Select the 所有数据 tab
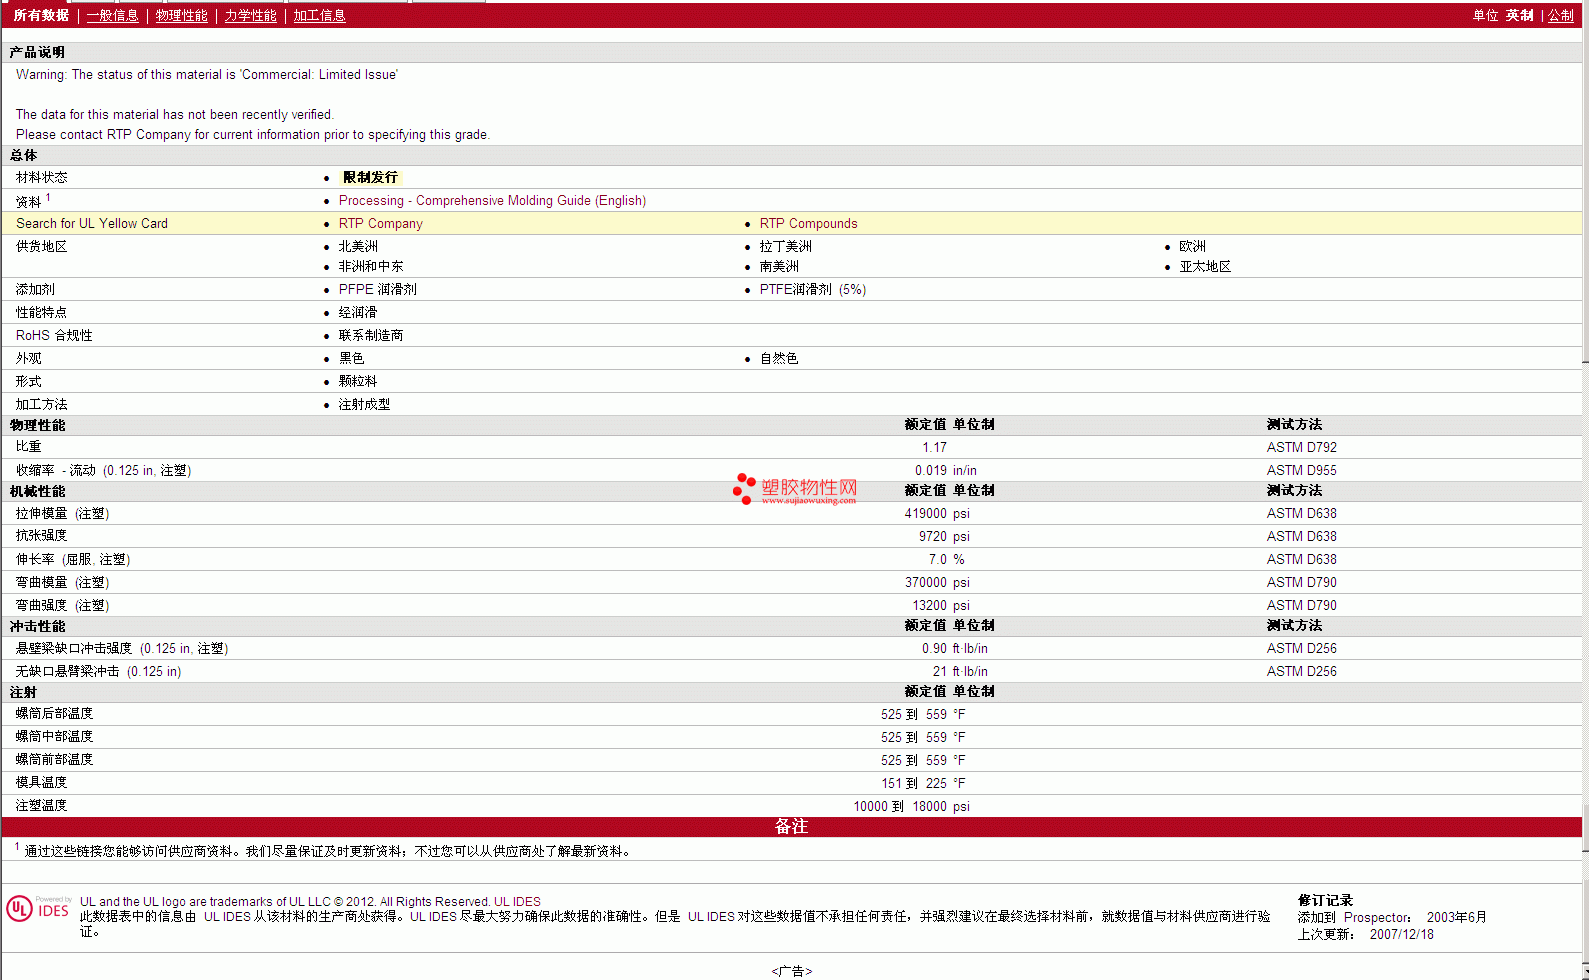The image size is (1589, 980). (41, 16)
